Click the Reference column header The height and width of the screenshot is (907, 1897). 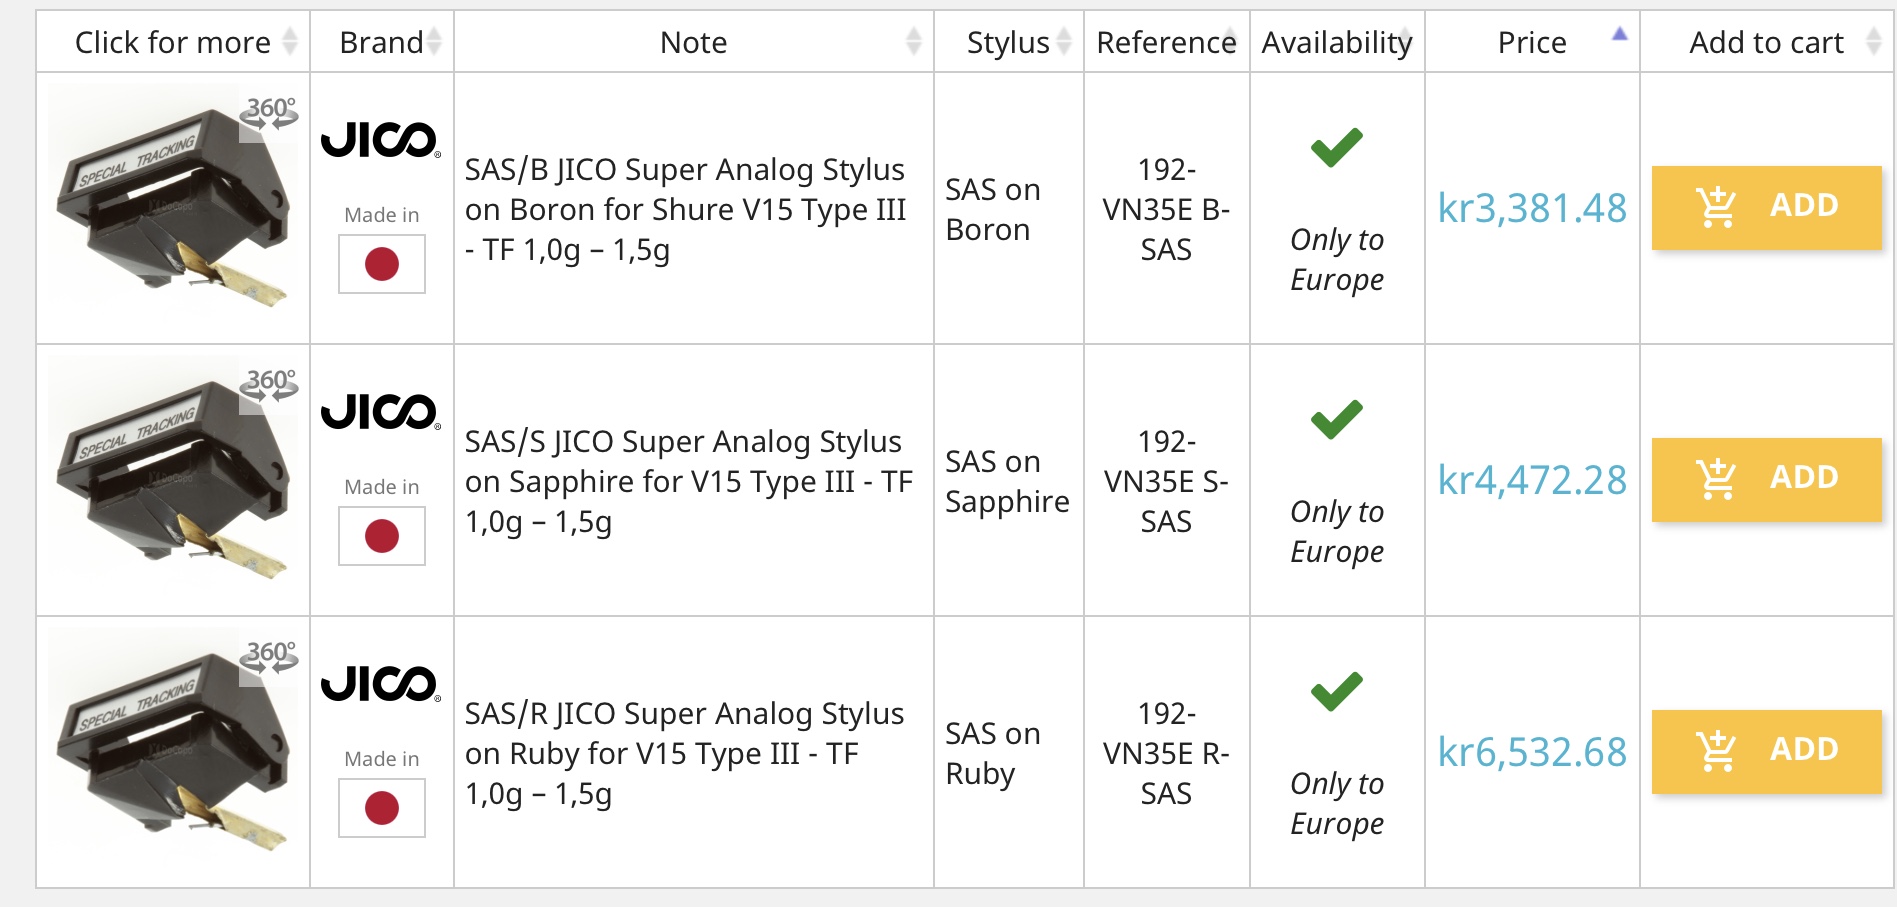(x=1166, y=42)
